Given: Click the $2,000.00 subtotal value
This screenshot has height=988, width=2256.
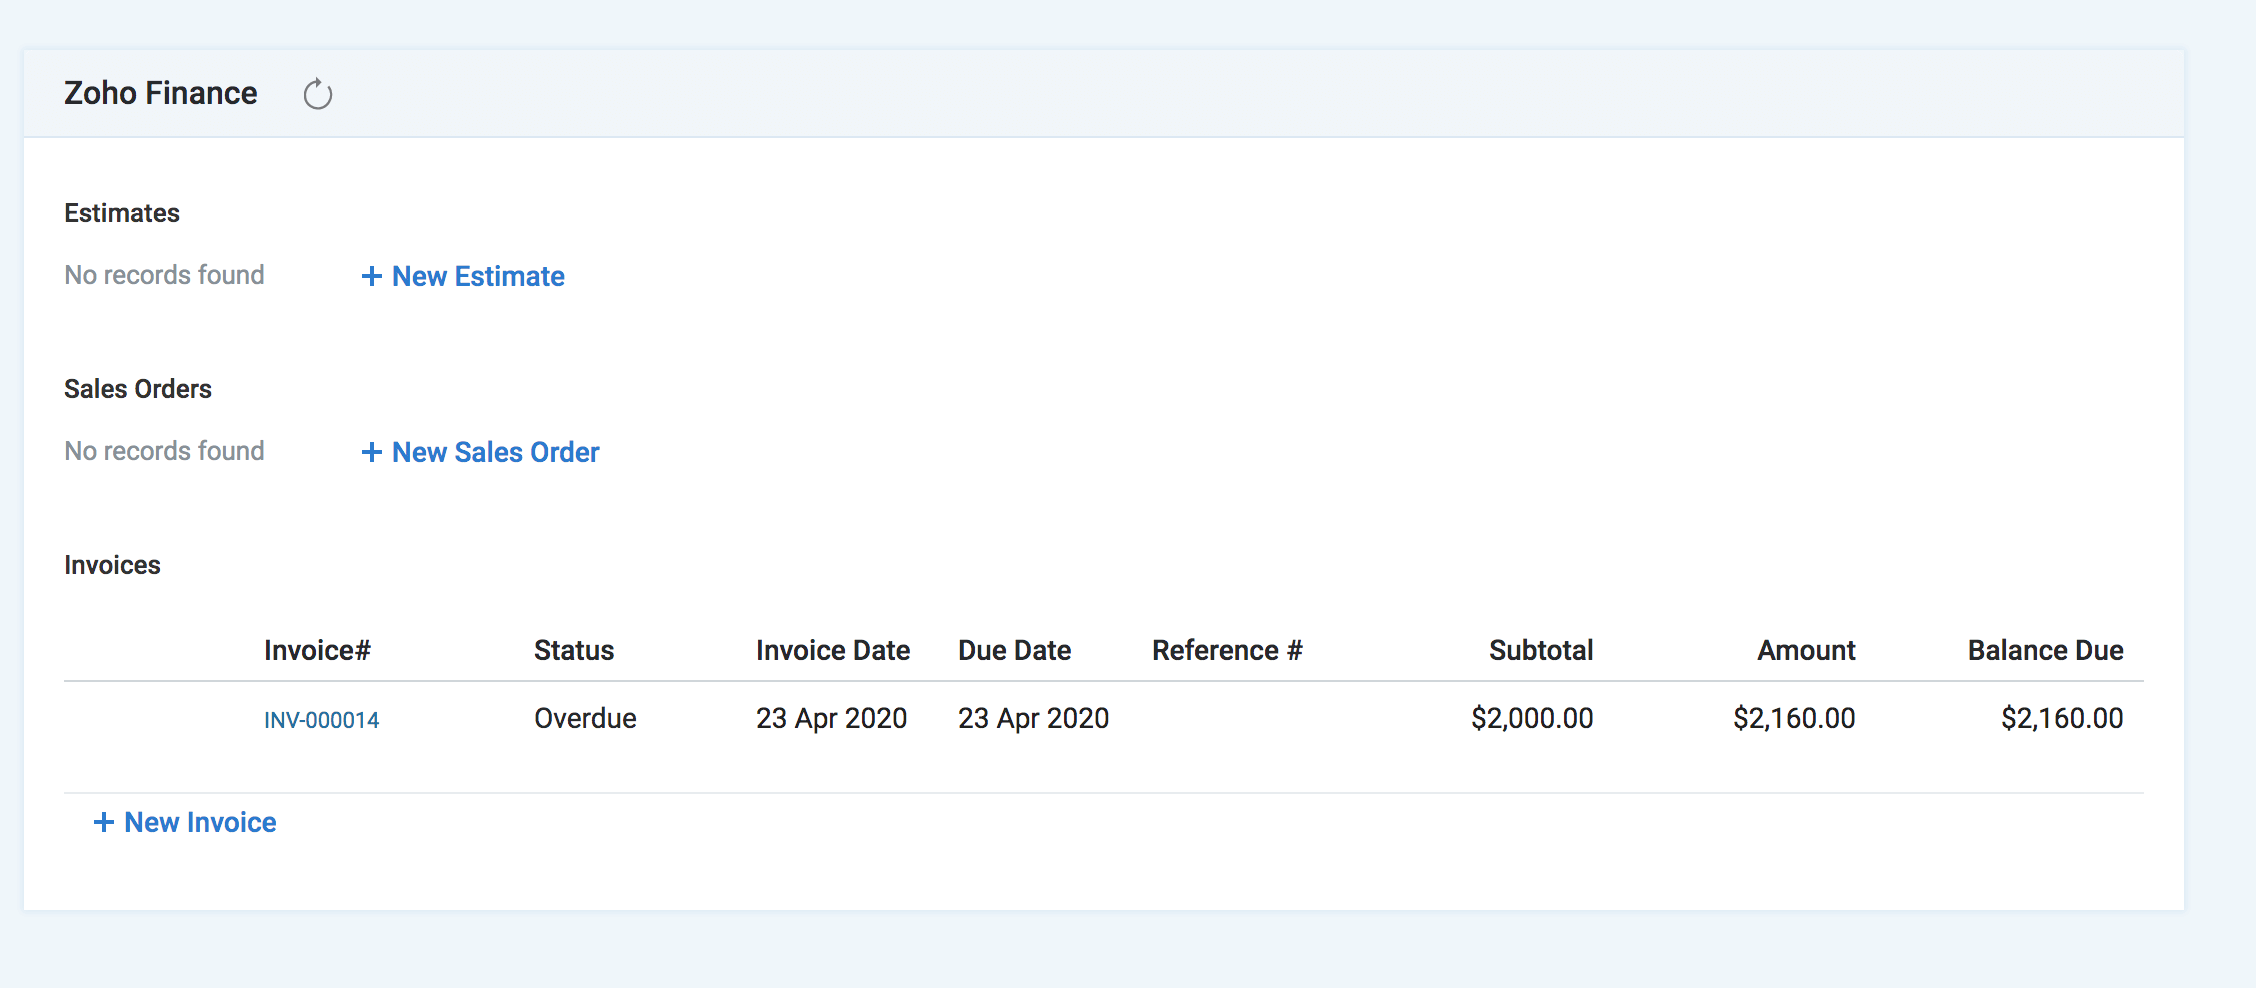Looking at the screenshot, I should tap(1532, 718).
